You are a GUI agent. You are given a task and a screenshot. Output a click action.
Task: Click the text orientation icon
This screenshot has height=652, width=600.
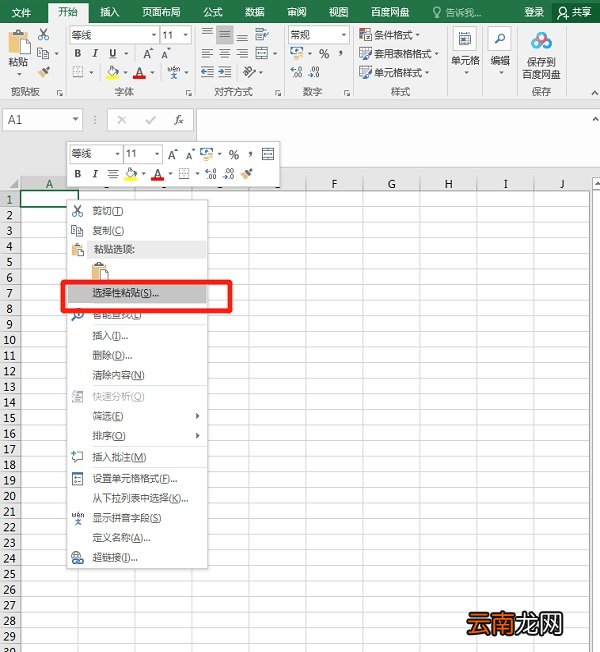click(x=249, y=72)
